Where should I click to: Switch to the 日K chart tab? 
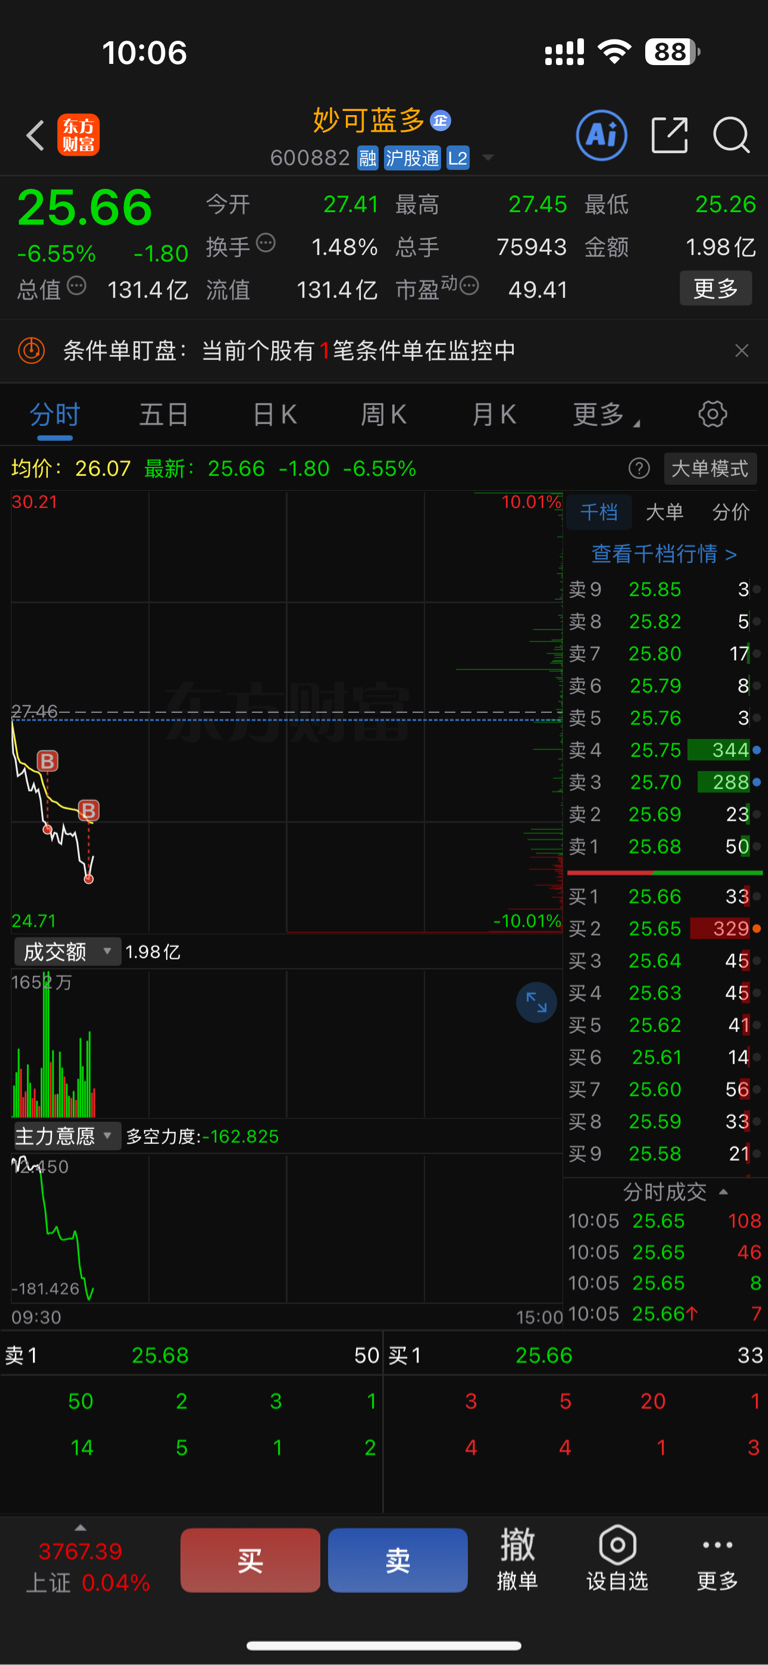274,415
